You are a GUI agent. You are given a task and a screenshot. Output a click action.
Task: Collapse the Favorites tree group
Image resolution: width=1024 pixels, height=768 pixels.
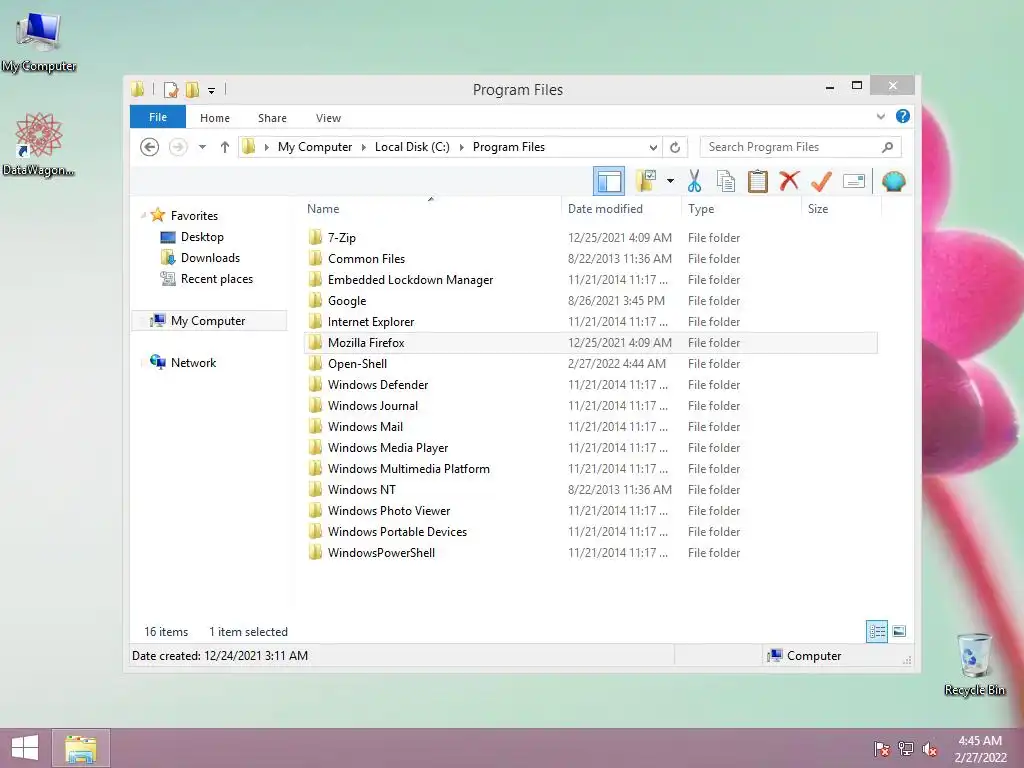pos(143,215)
